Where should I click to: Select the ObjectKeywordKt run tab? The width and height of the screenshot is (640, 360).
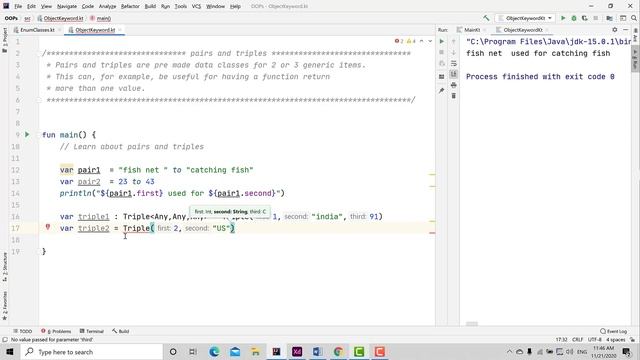tap(523, 30)
